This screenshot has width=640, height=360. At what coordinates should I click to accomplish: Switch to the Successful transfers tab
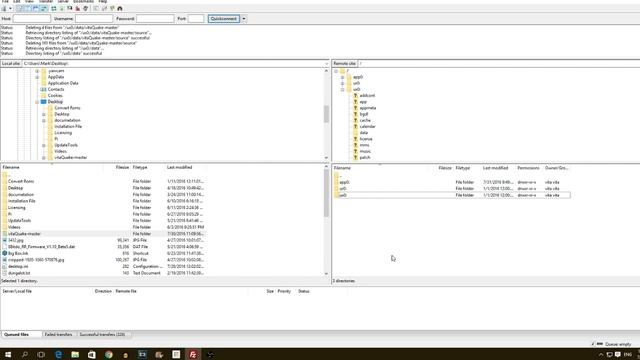[x=102, y=335]
